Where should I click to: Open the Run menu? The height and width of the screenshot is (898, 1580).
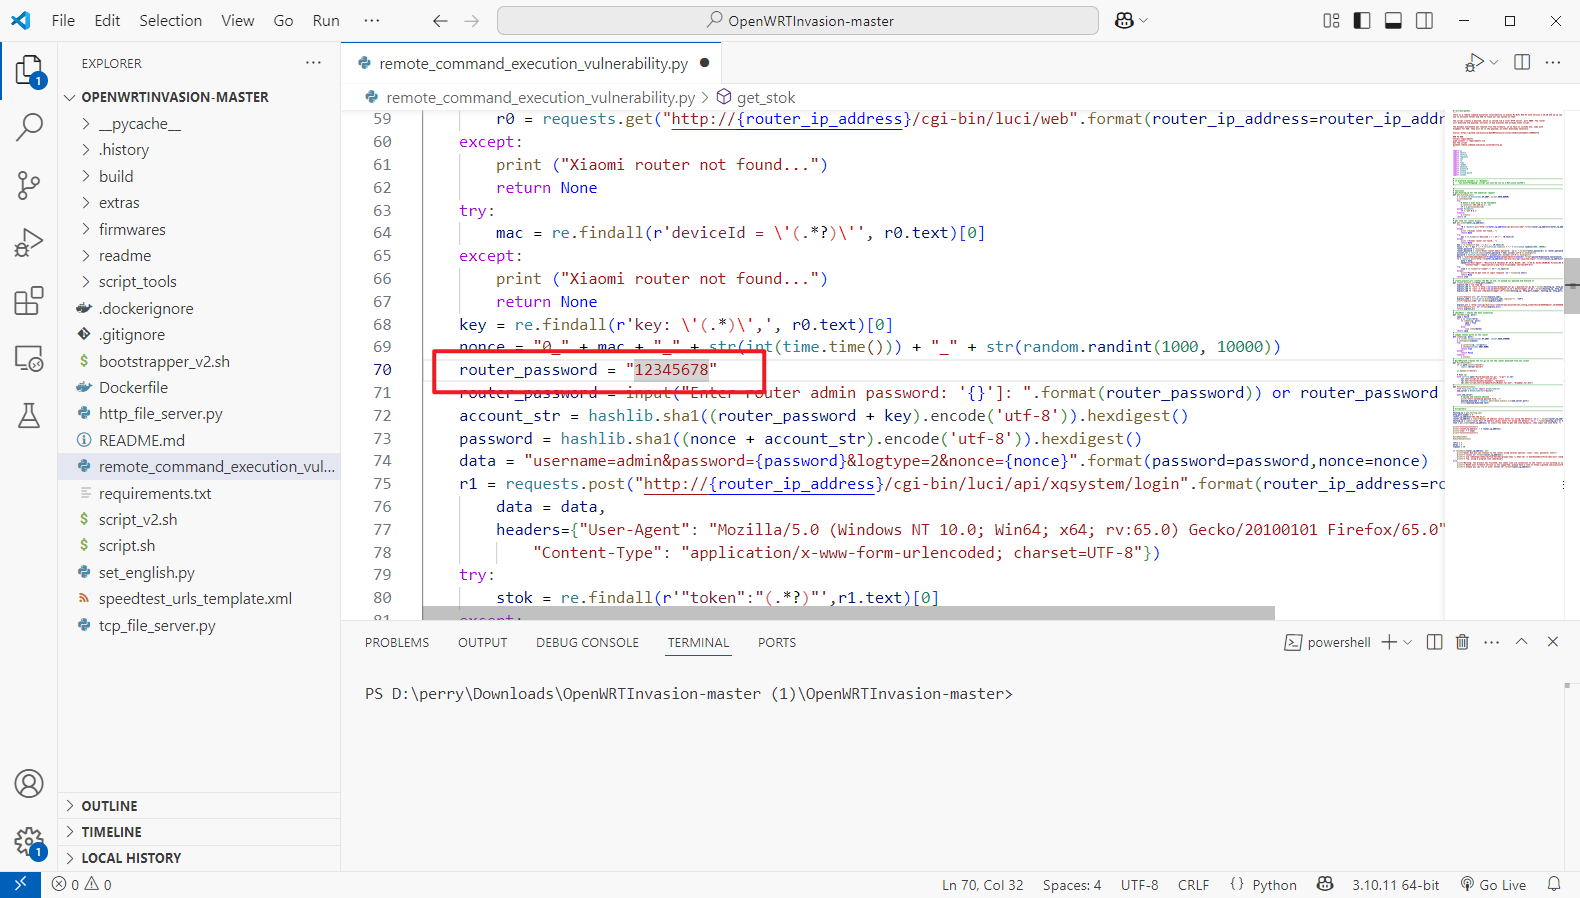[326, 21]
